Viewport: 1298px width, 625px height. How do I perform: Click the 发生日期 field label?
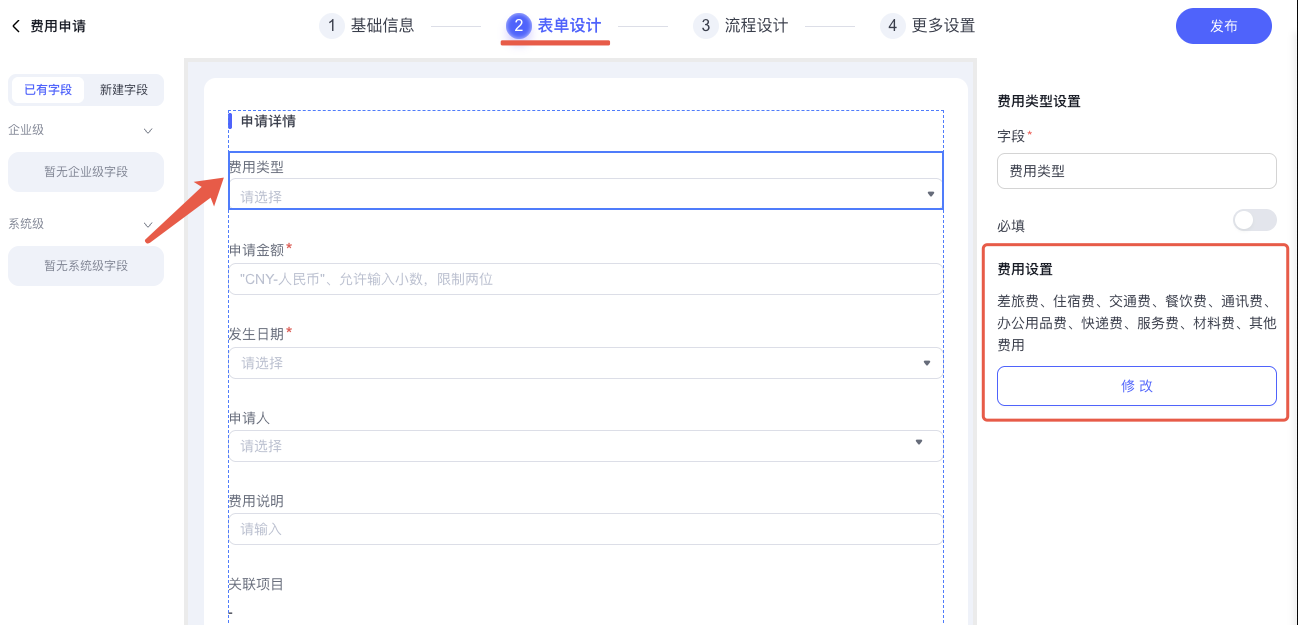coord(256,334)
